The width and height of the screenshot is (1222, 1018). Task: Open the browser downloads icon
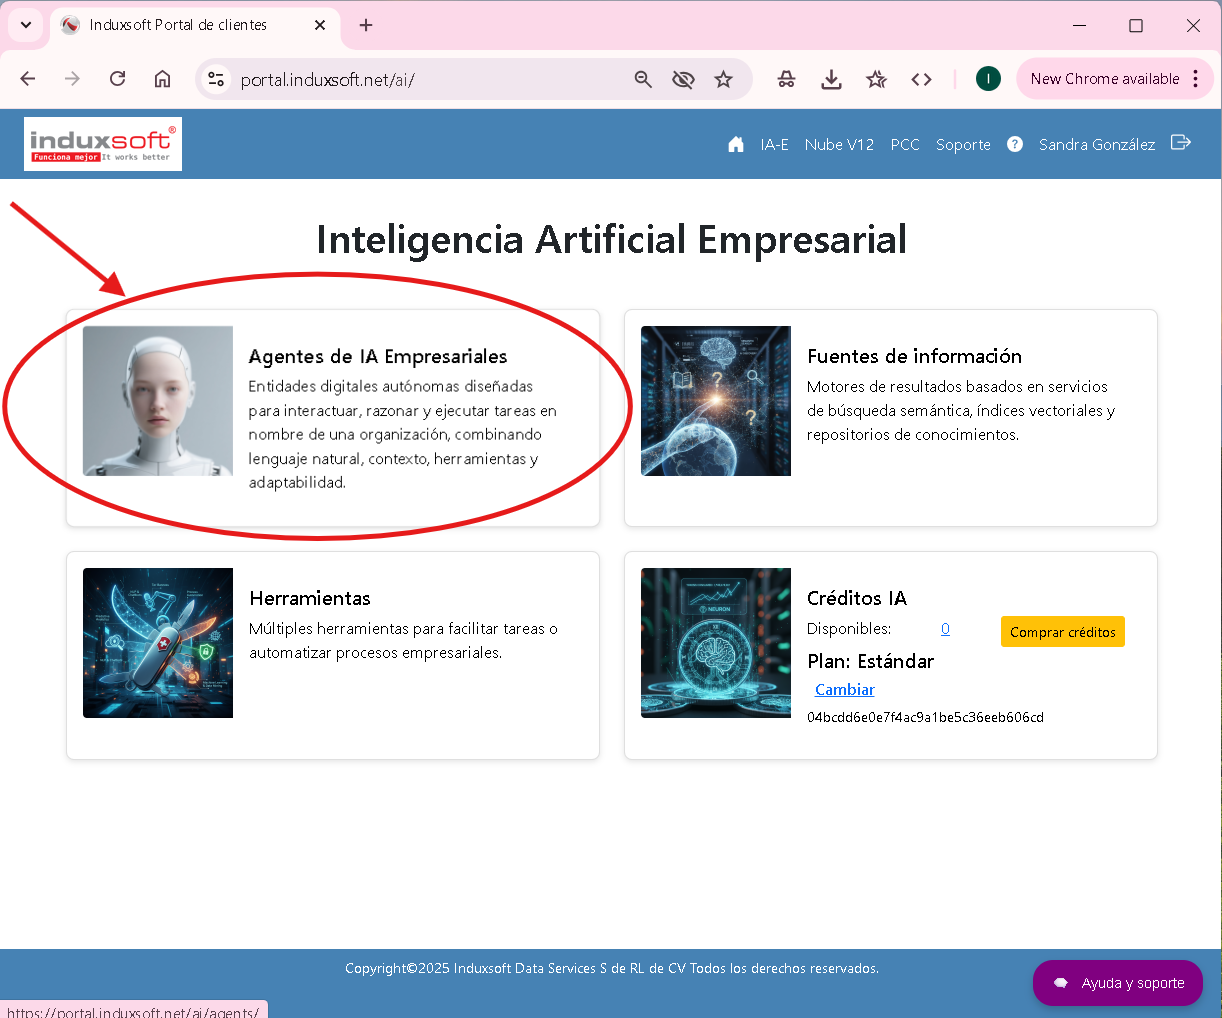pyautogui.click(x=831, y=79)
